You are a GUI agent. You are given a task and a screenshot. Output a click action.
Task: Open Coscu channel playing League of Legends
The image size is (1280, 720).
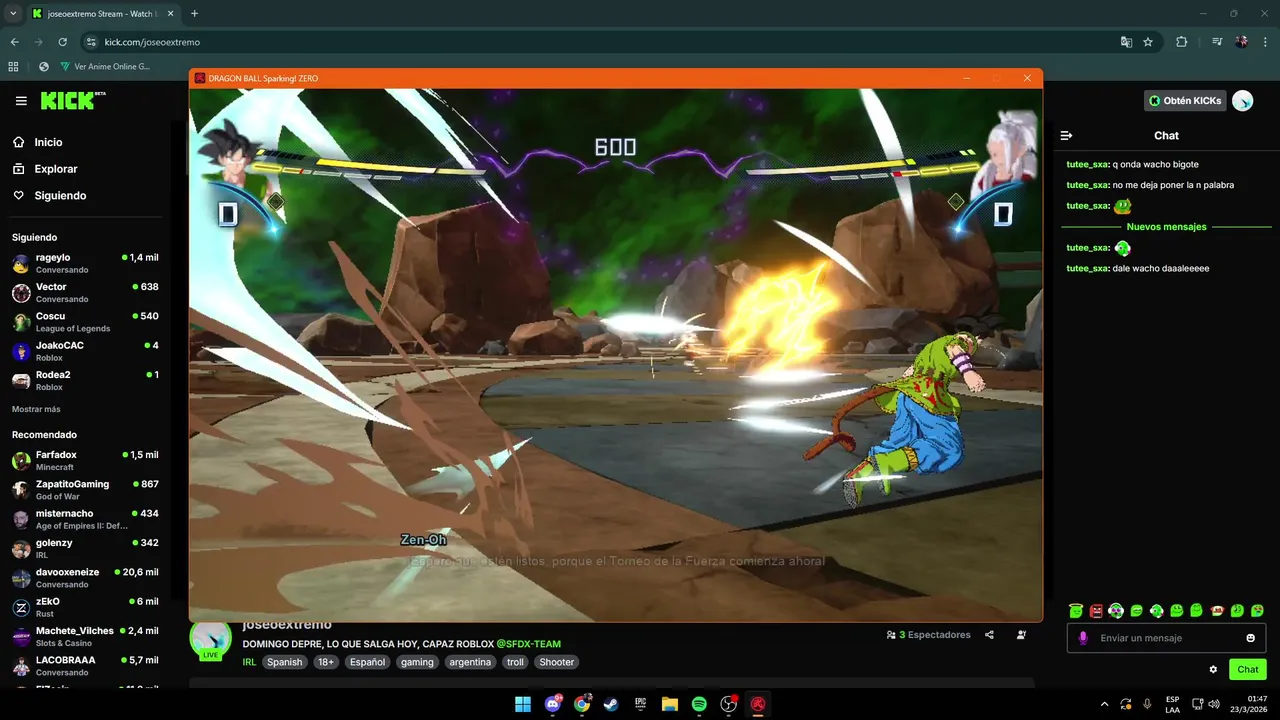pos(85,322)
